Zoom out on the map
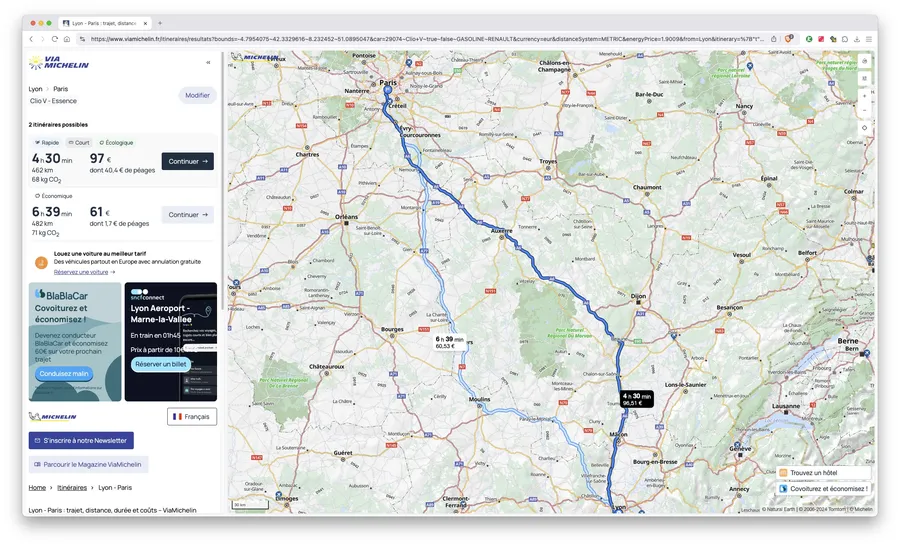Viewport: 900px width, 546px height. point(864,110)
